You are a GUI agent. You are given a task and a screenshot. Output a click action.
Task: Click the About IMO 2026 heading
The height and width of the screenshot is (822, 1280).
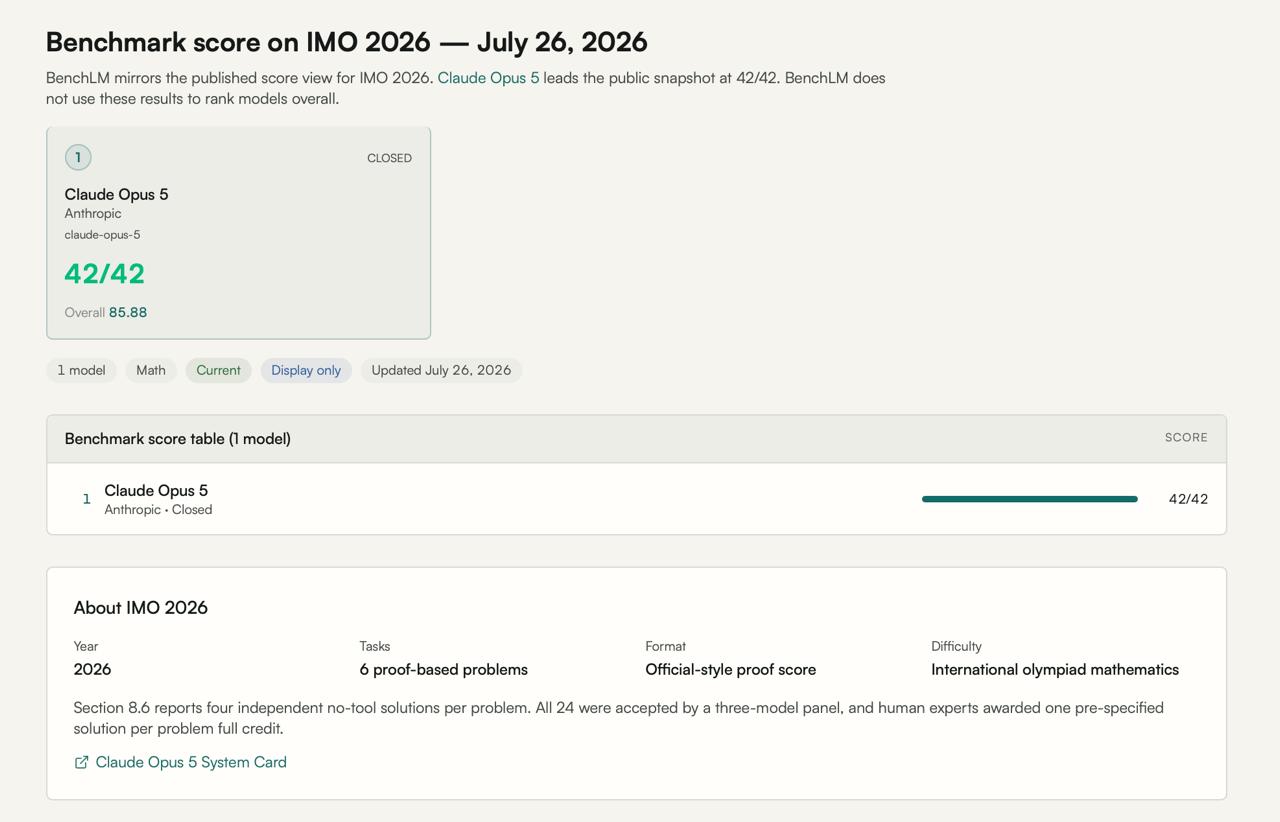[x=141, y=608]
